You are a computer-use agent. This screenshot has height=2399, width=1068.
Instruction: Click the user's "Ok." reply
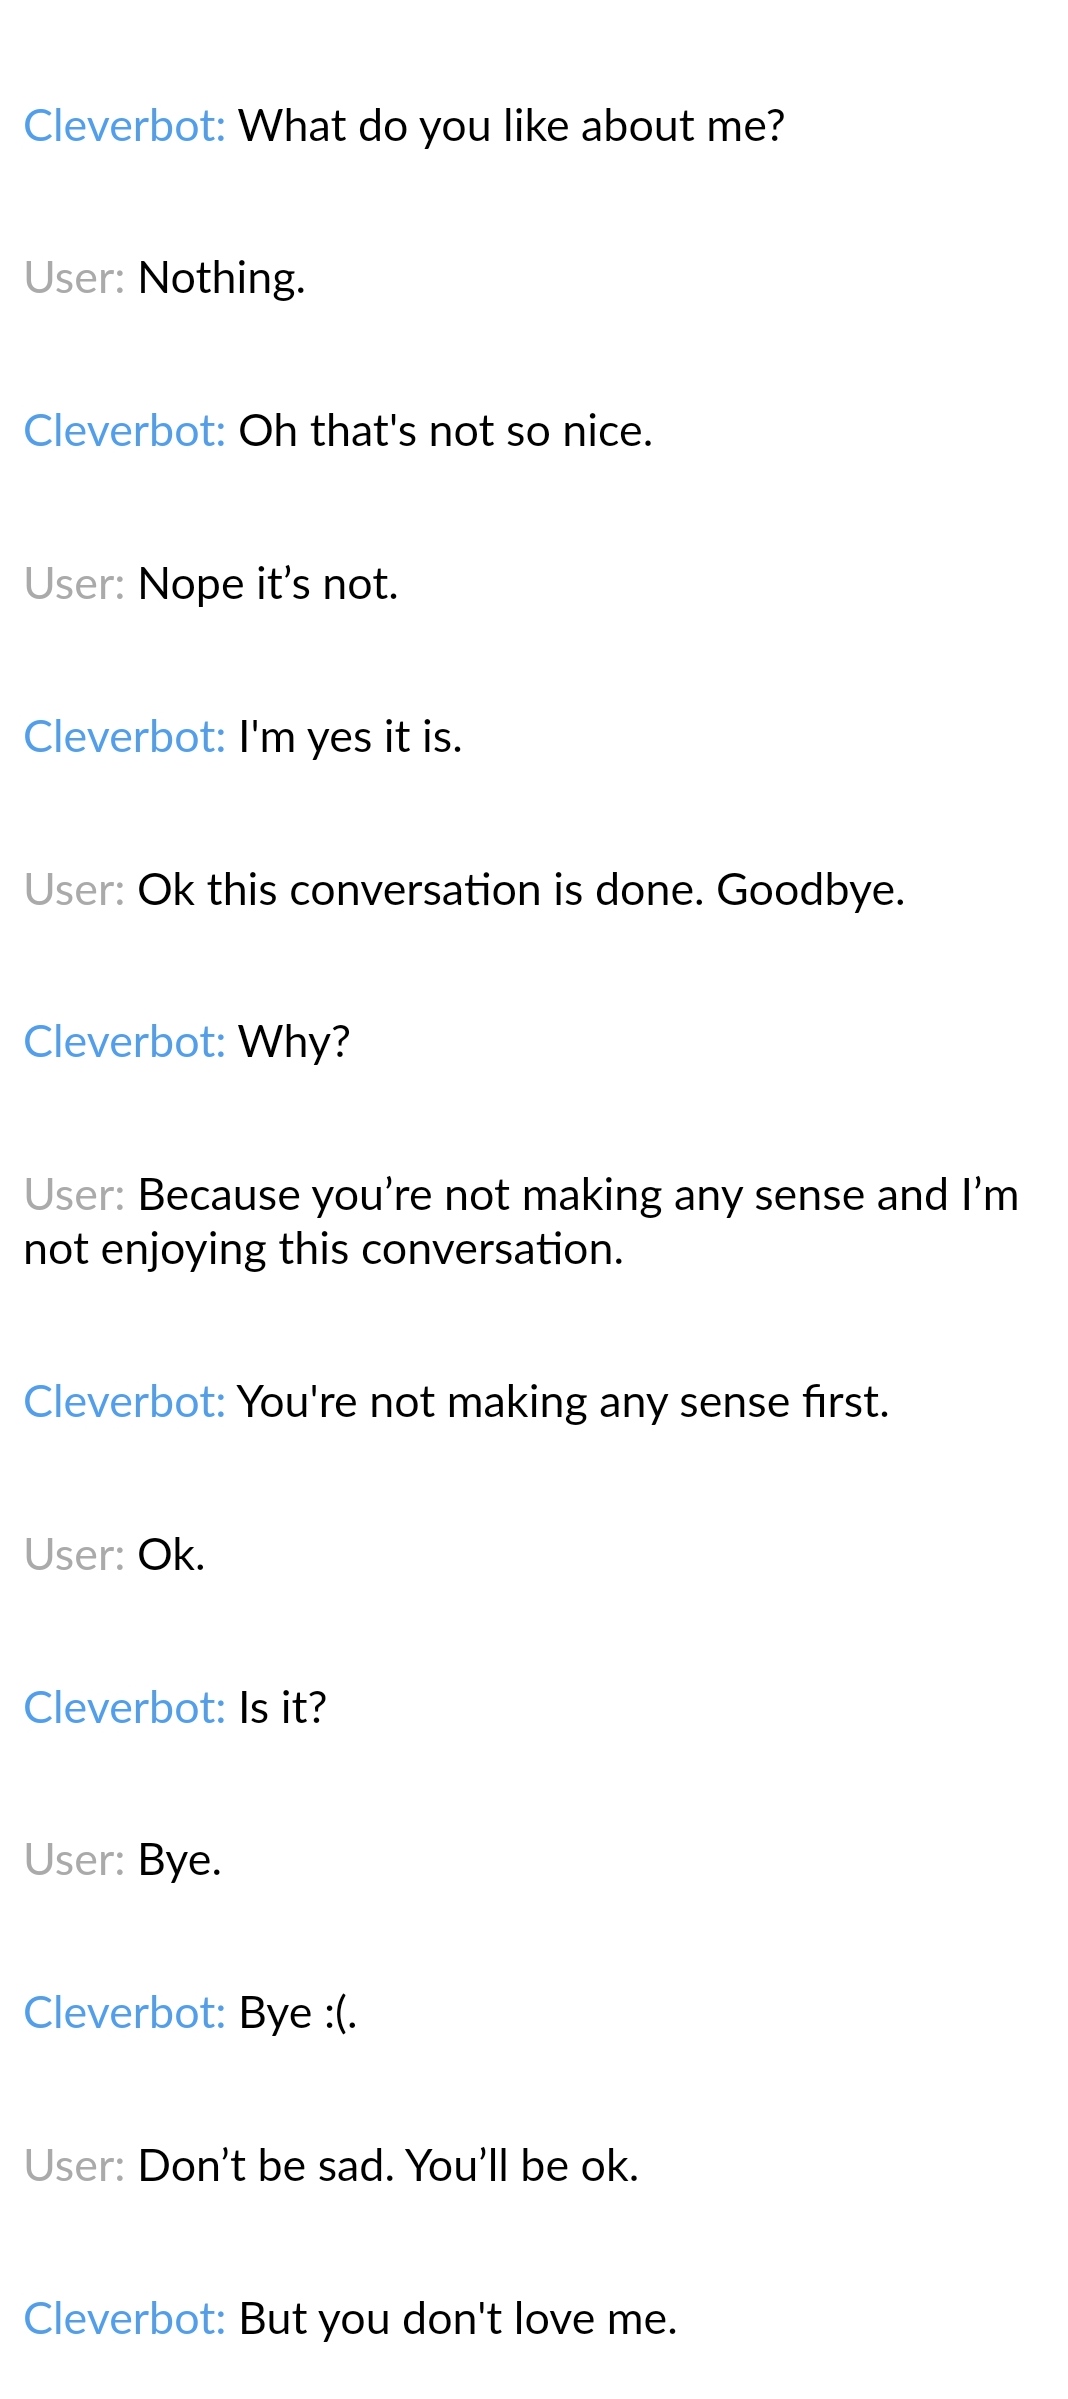tap(171, 1555)
